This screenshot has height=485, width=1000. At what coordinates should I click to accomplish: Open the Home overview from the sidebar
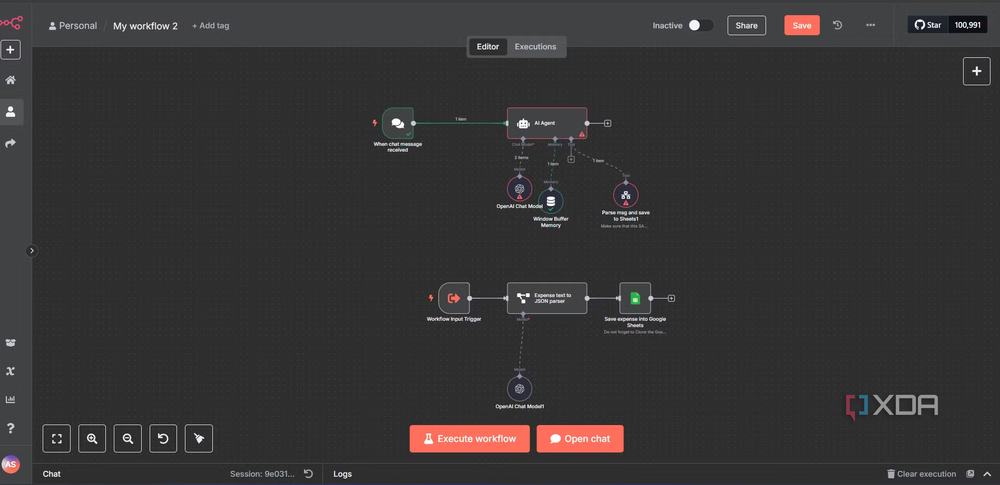(x=10, y=80)
